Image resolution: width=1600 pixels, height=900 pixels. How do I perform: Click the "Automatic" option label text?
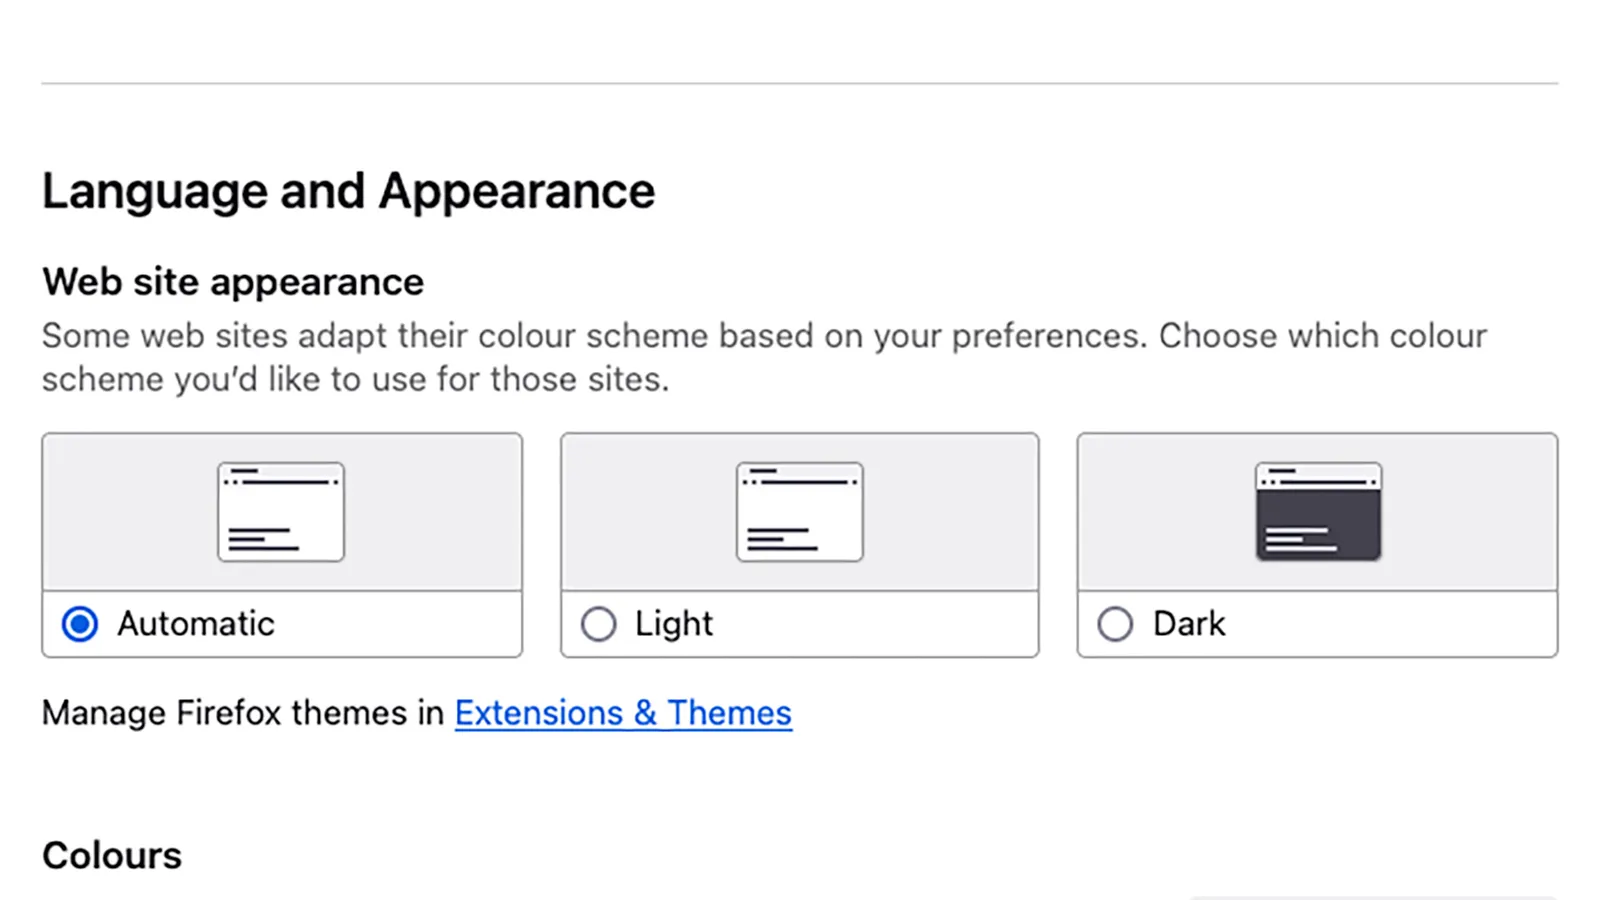point(196,624)
